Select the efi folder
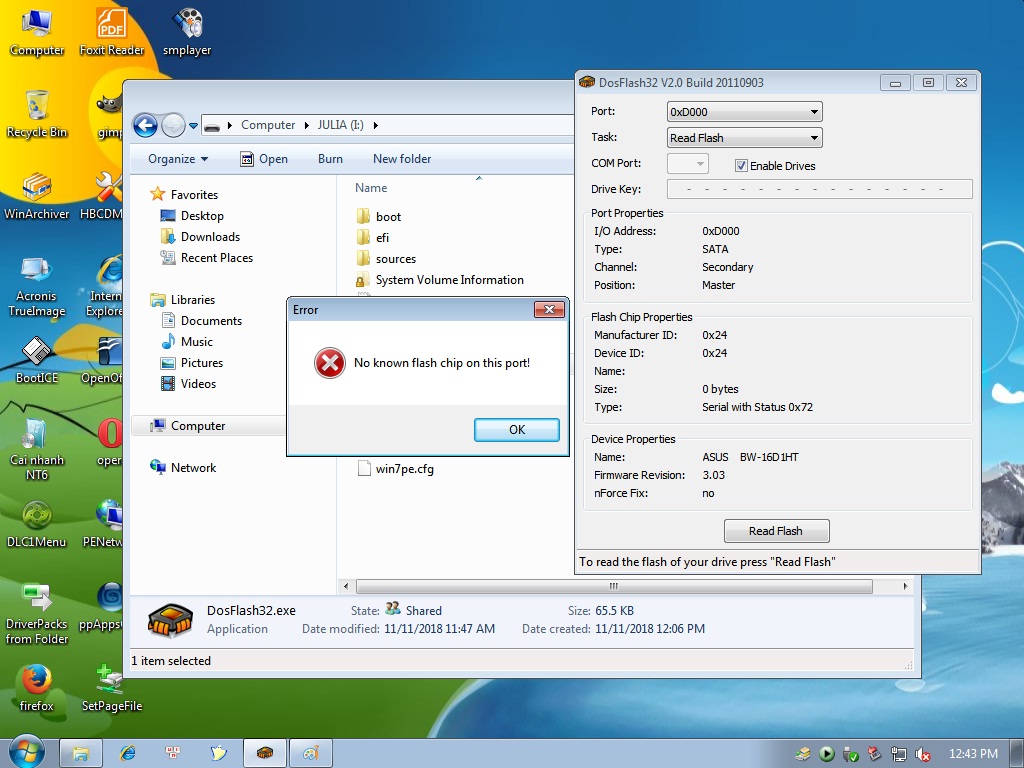 [x=373, y=238]
